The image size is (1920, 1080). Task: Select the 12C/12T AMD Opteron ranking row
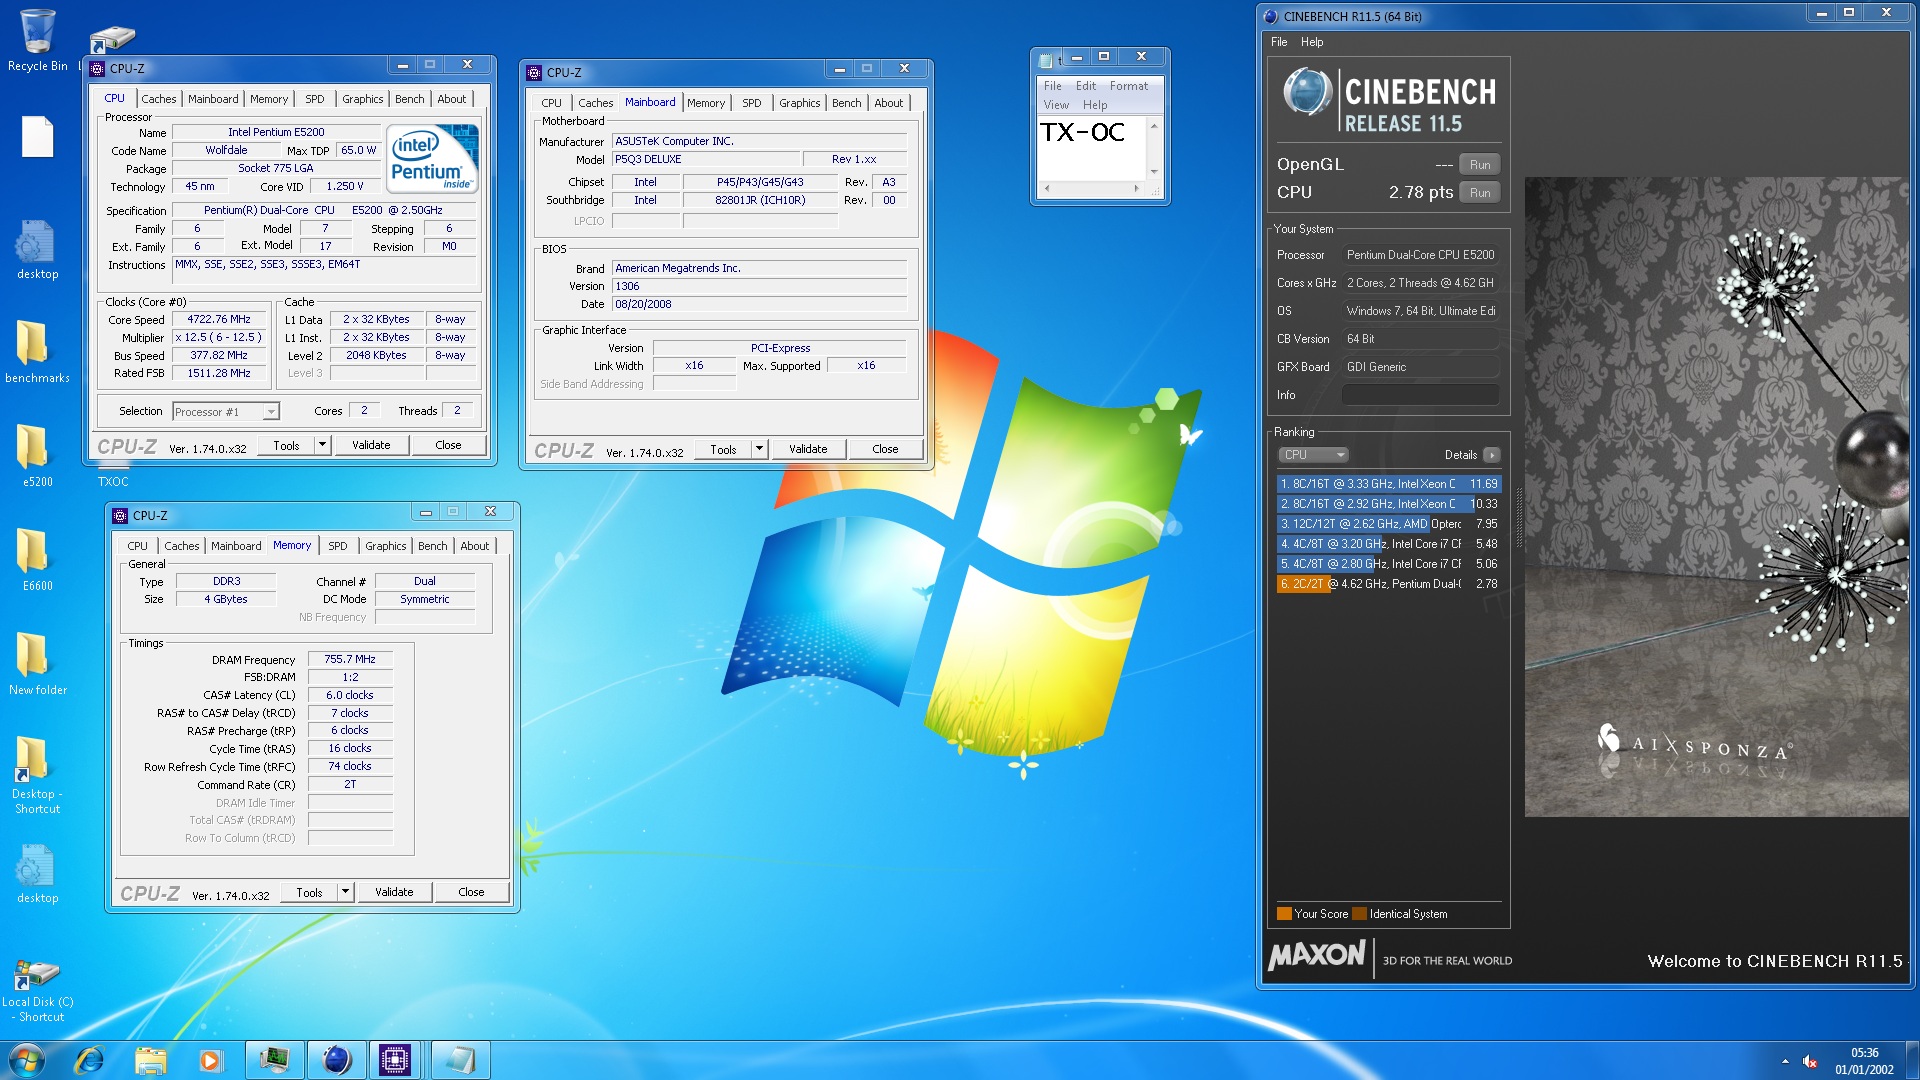[x=1388, y=524]
